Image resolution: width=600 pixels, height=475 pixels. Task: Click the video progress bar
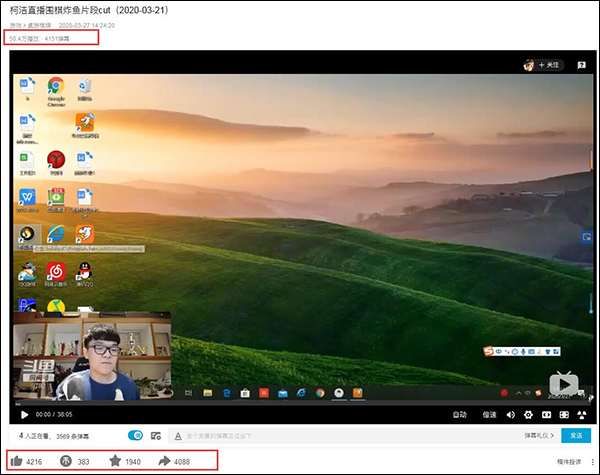300,403
